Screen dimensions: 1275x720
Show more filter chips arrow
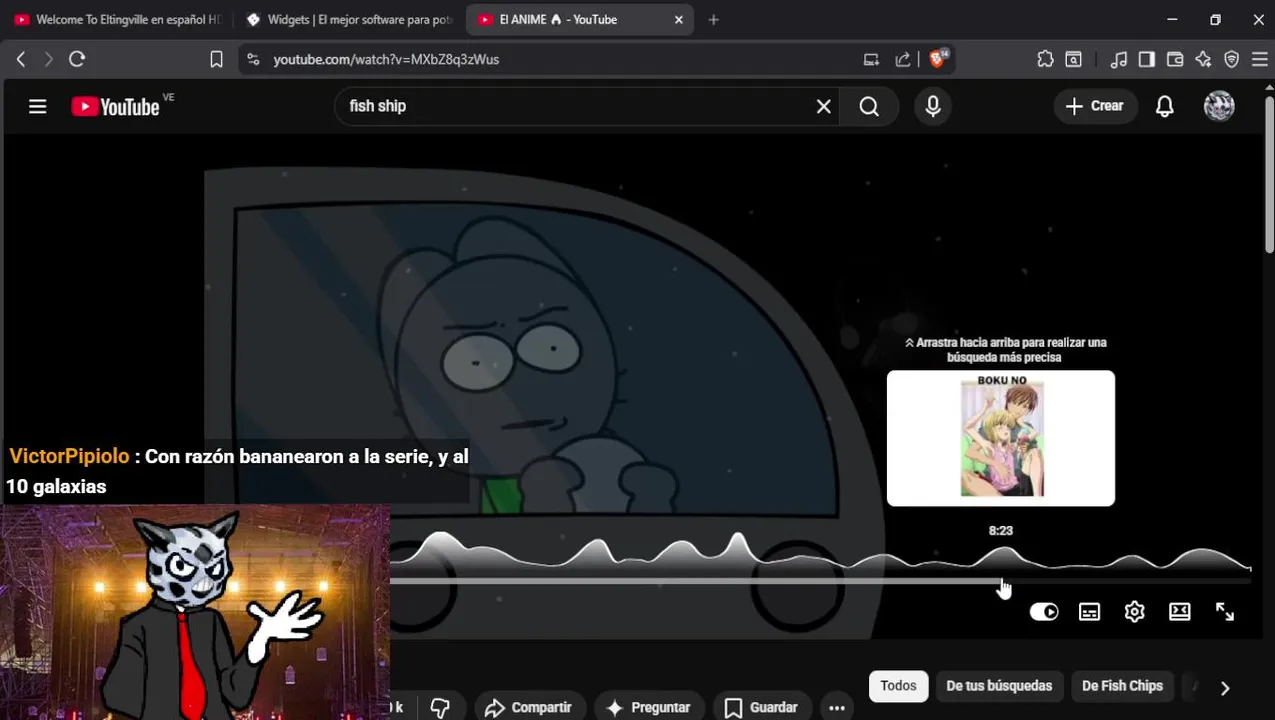(1225, 688)
